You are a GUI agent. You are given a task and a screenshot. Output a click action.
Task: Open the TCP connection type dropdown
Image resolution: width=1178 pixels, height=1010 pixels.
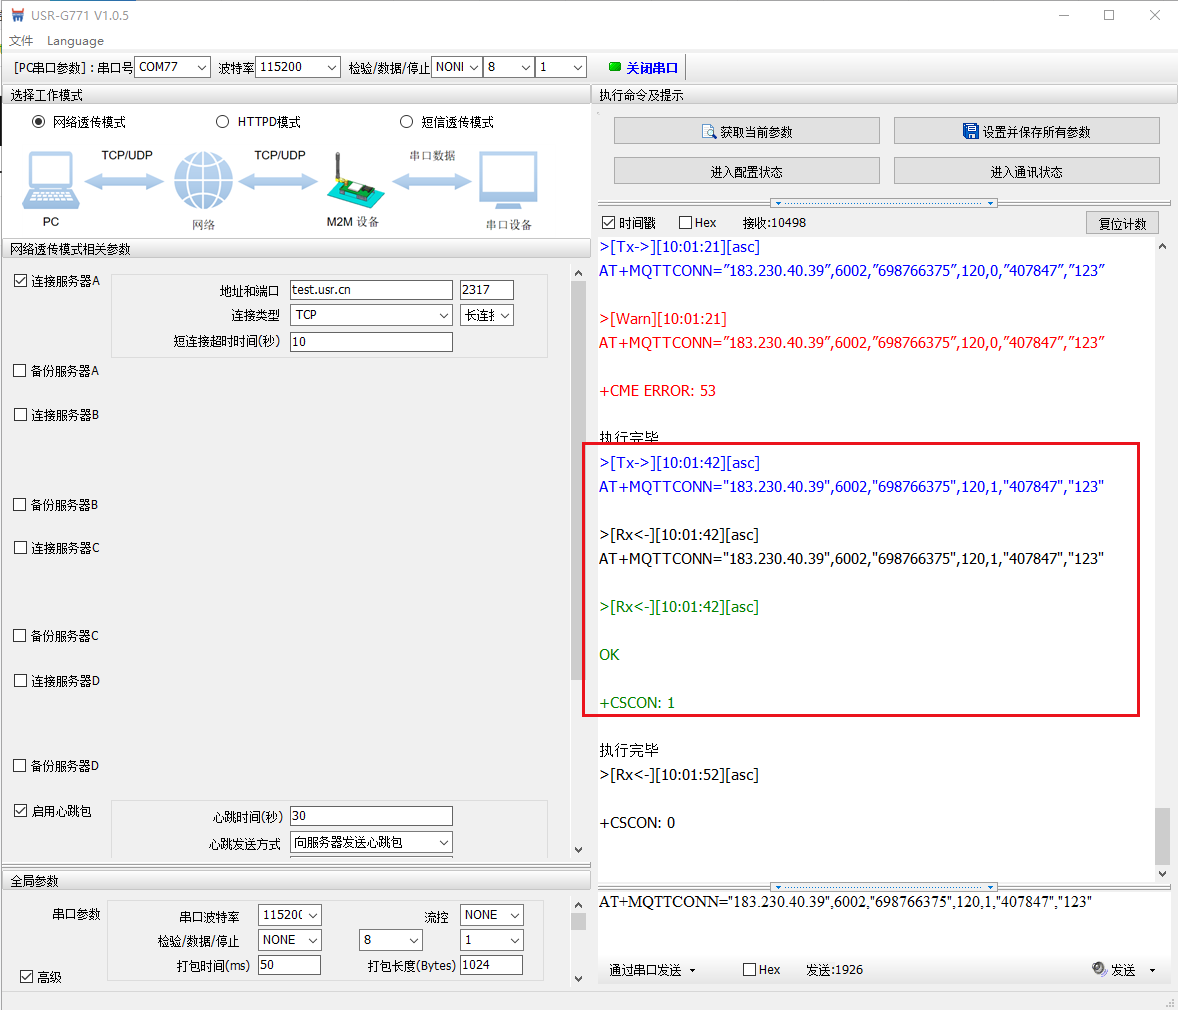[x=444, y=315]
